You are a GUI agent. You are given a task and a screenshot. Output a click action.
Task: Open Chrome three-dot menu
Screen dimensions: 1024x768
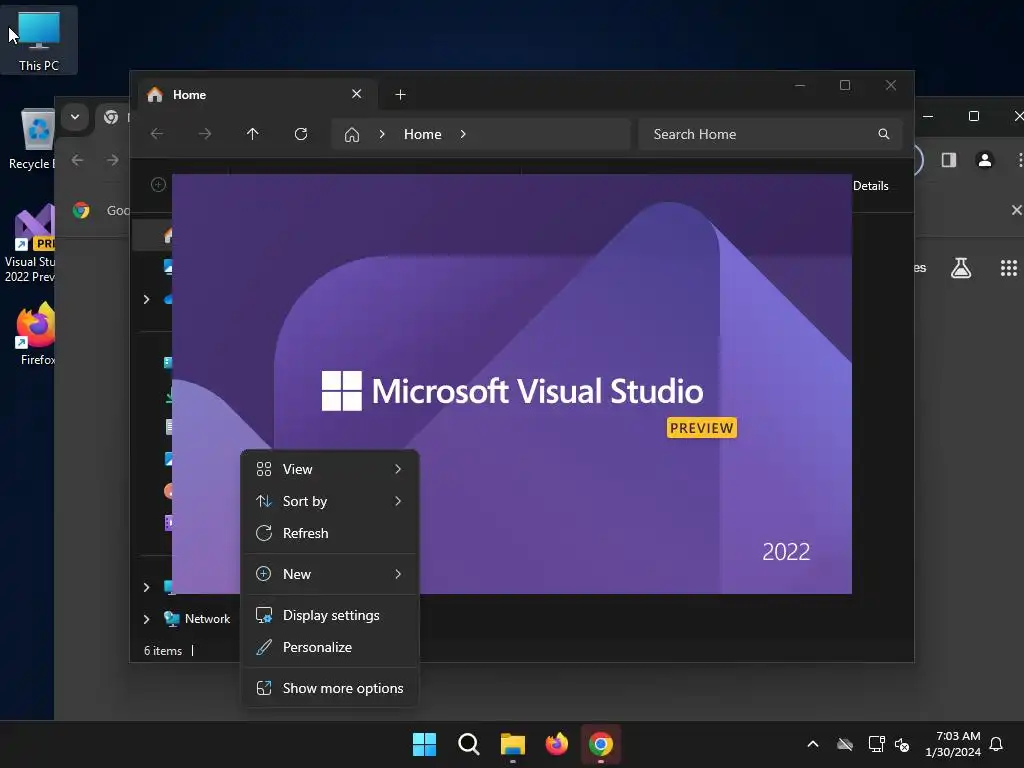[x=1019, y=160]
